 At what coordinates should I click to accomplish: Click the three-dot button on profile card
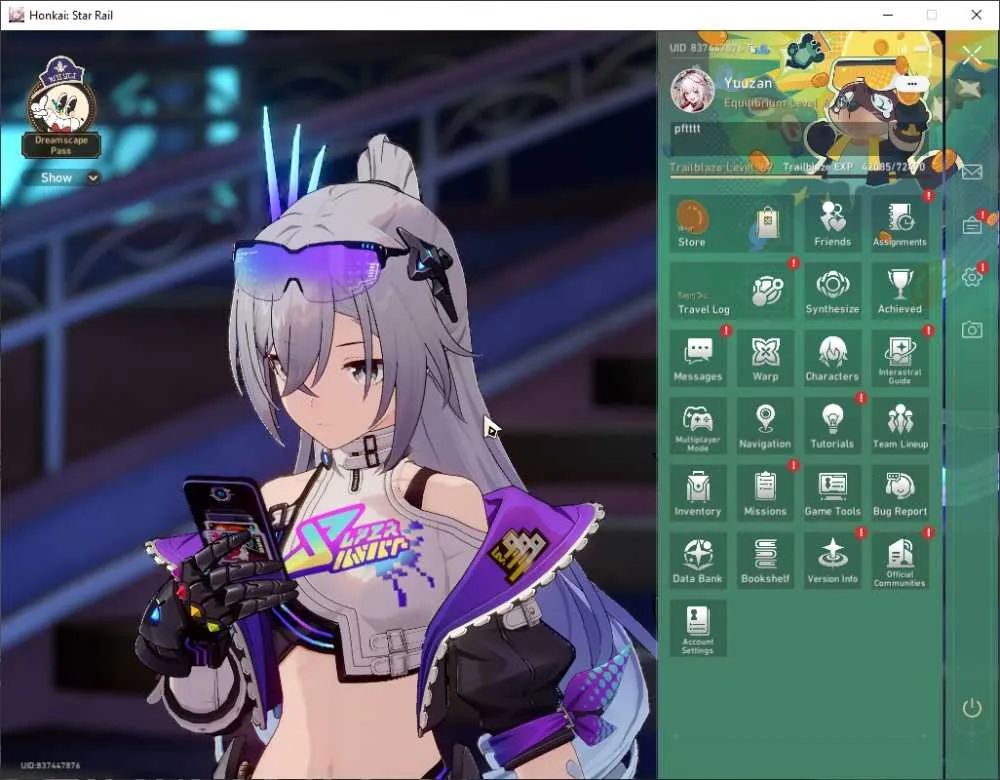pyautogui.click(x=911, y=84)
